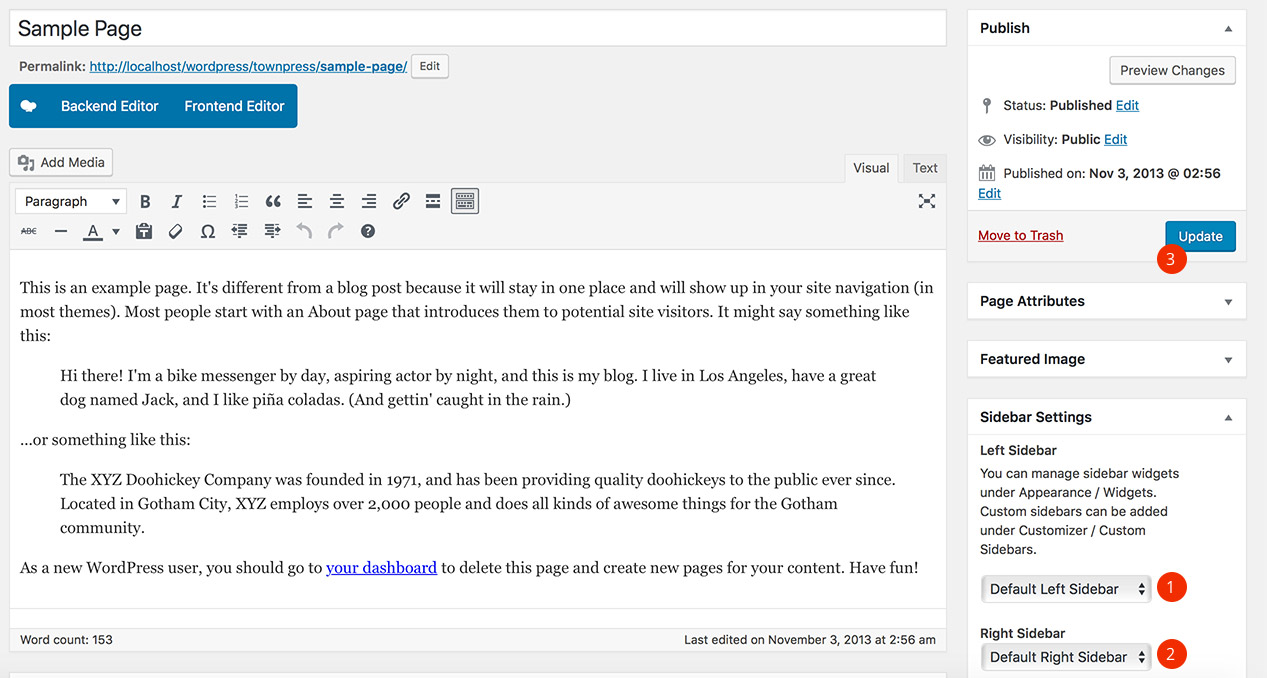This screenshot has height=678, width=1267.
Task: Click the paste as text icon
Action: click(144, 231)
